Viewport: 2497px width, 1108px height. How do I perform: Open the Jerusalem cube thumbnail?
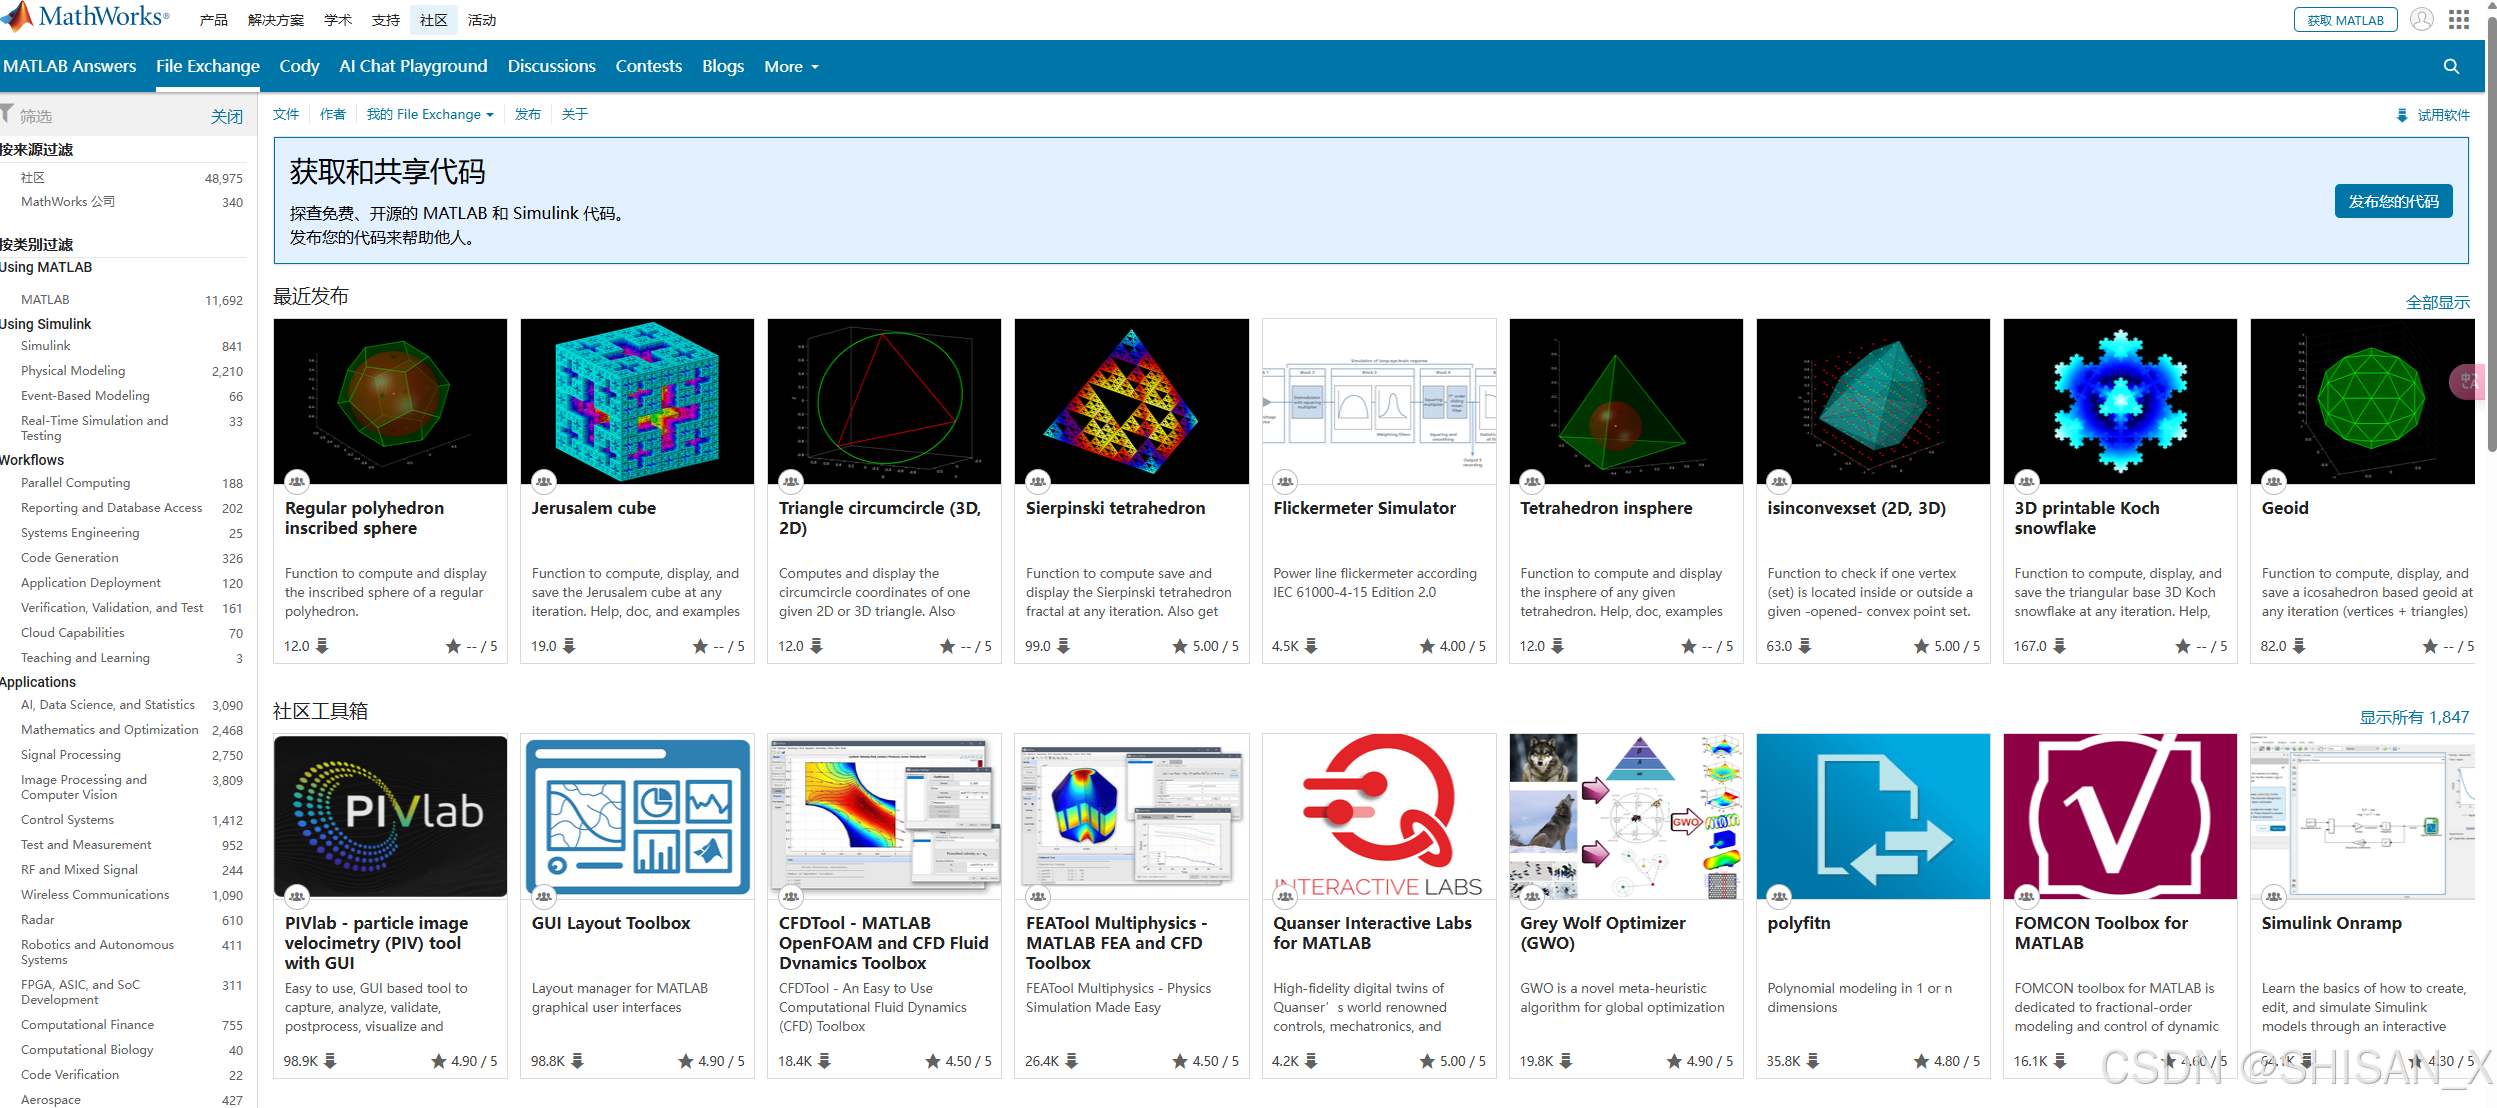click(x=637, y=401)
